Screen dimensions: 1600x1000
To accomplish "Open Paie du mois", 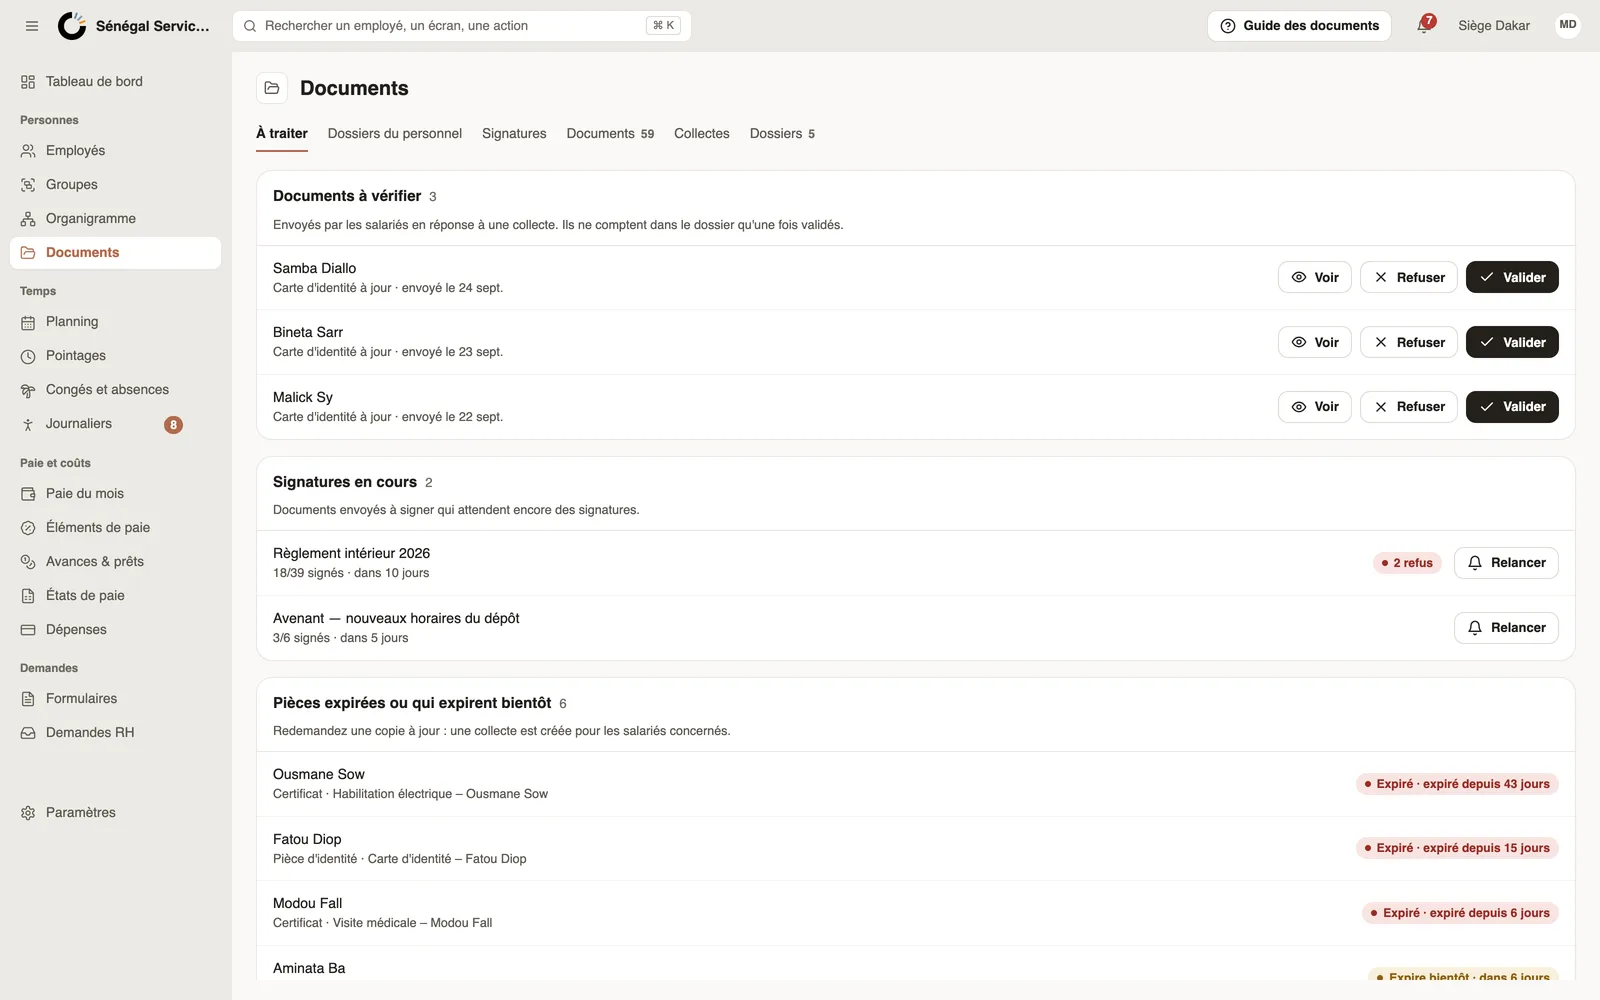I will tap(115, 494).
